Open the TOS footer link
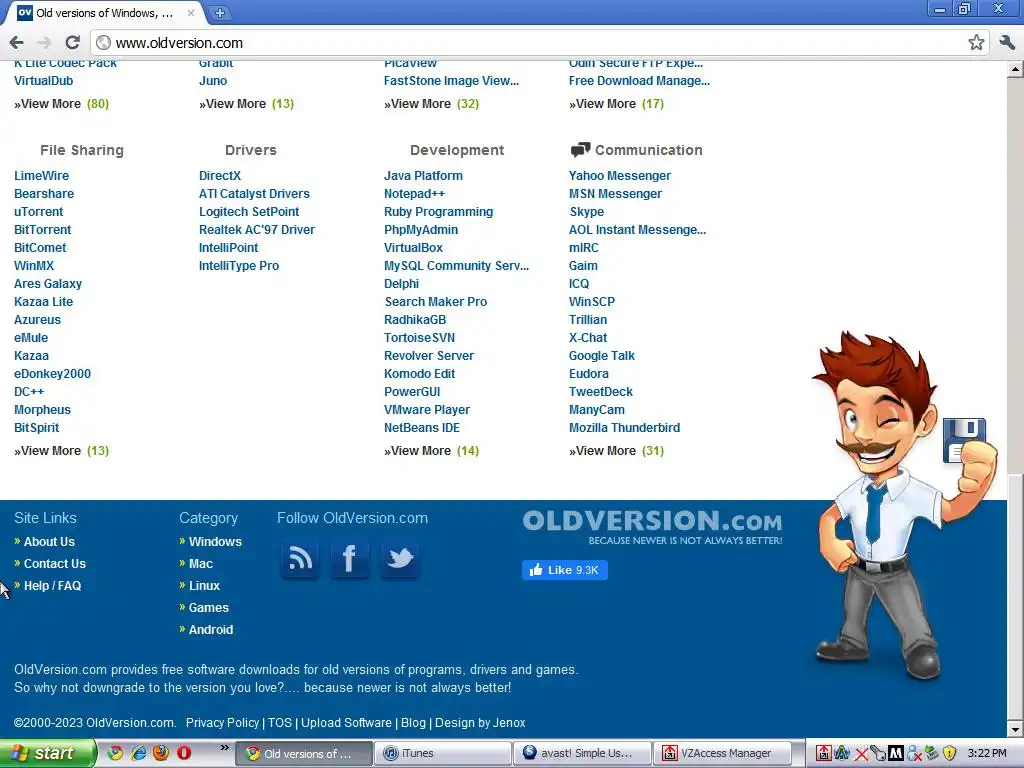This screenshot has height=768, width=1024. point(280,723)
